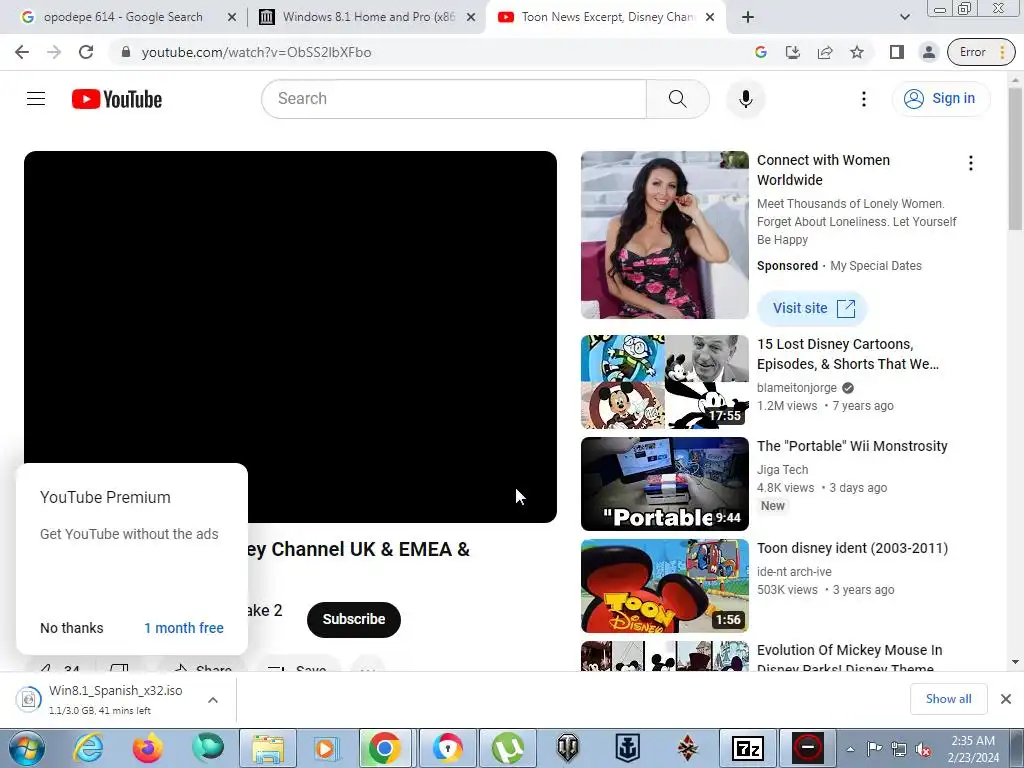Screen dimensions: 1024x768
Task: View site info padlock icon
Action: pos(126,52)
